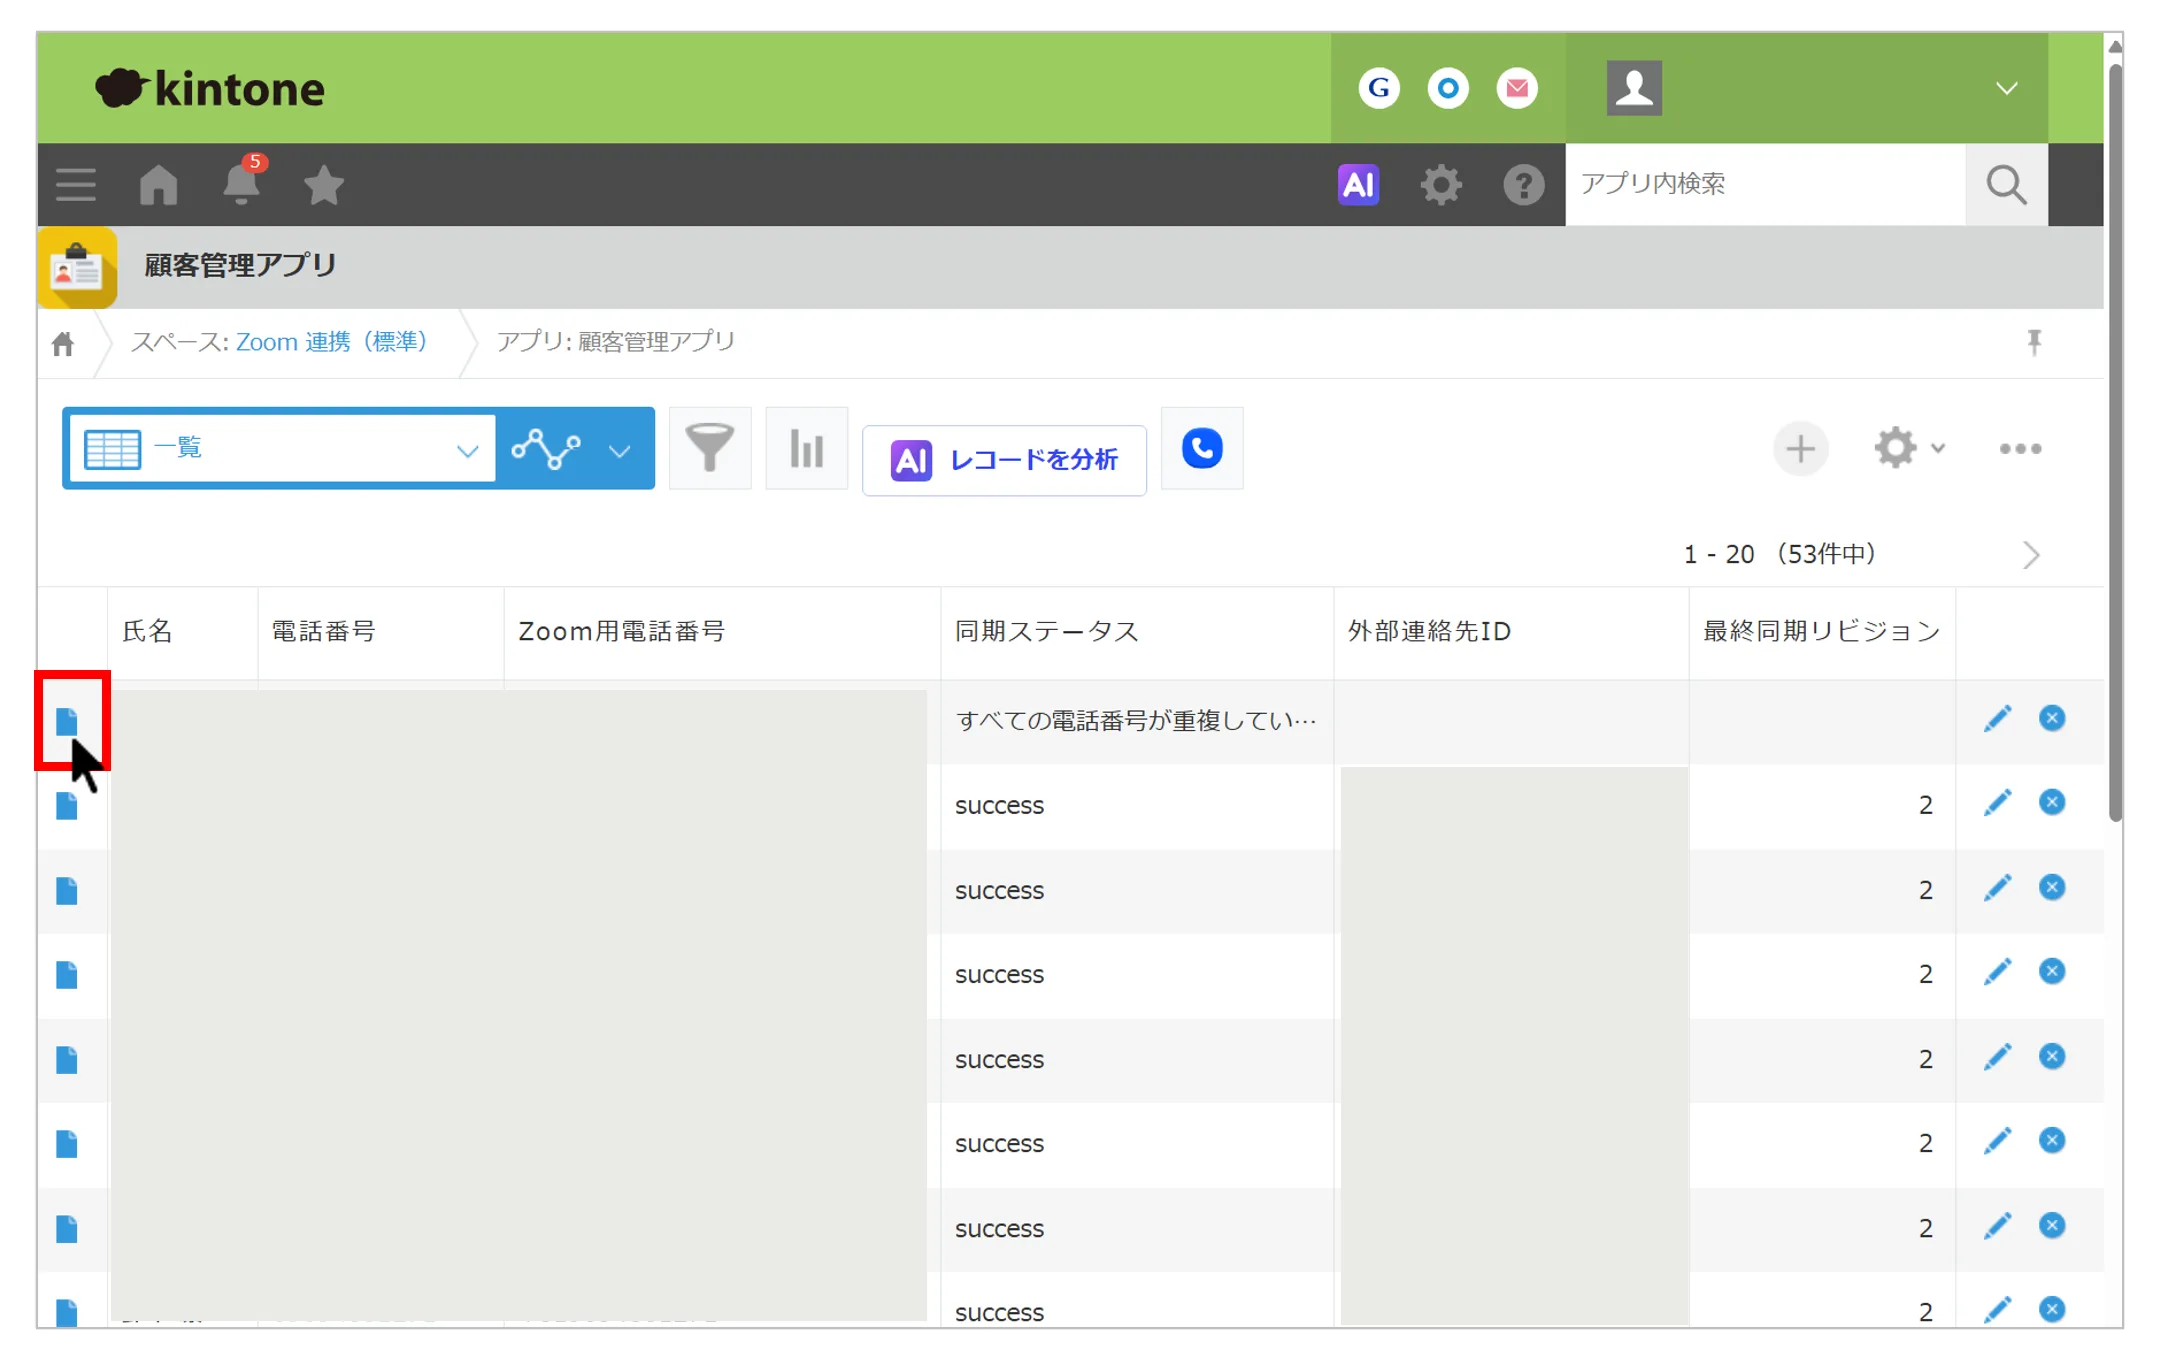Open the settings gear in dark navbar
The height and width of the screenshot is (1369, 2157).
coord(1440,185)
